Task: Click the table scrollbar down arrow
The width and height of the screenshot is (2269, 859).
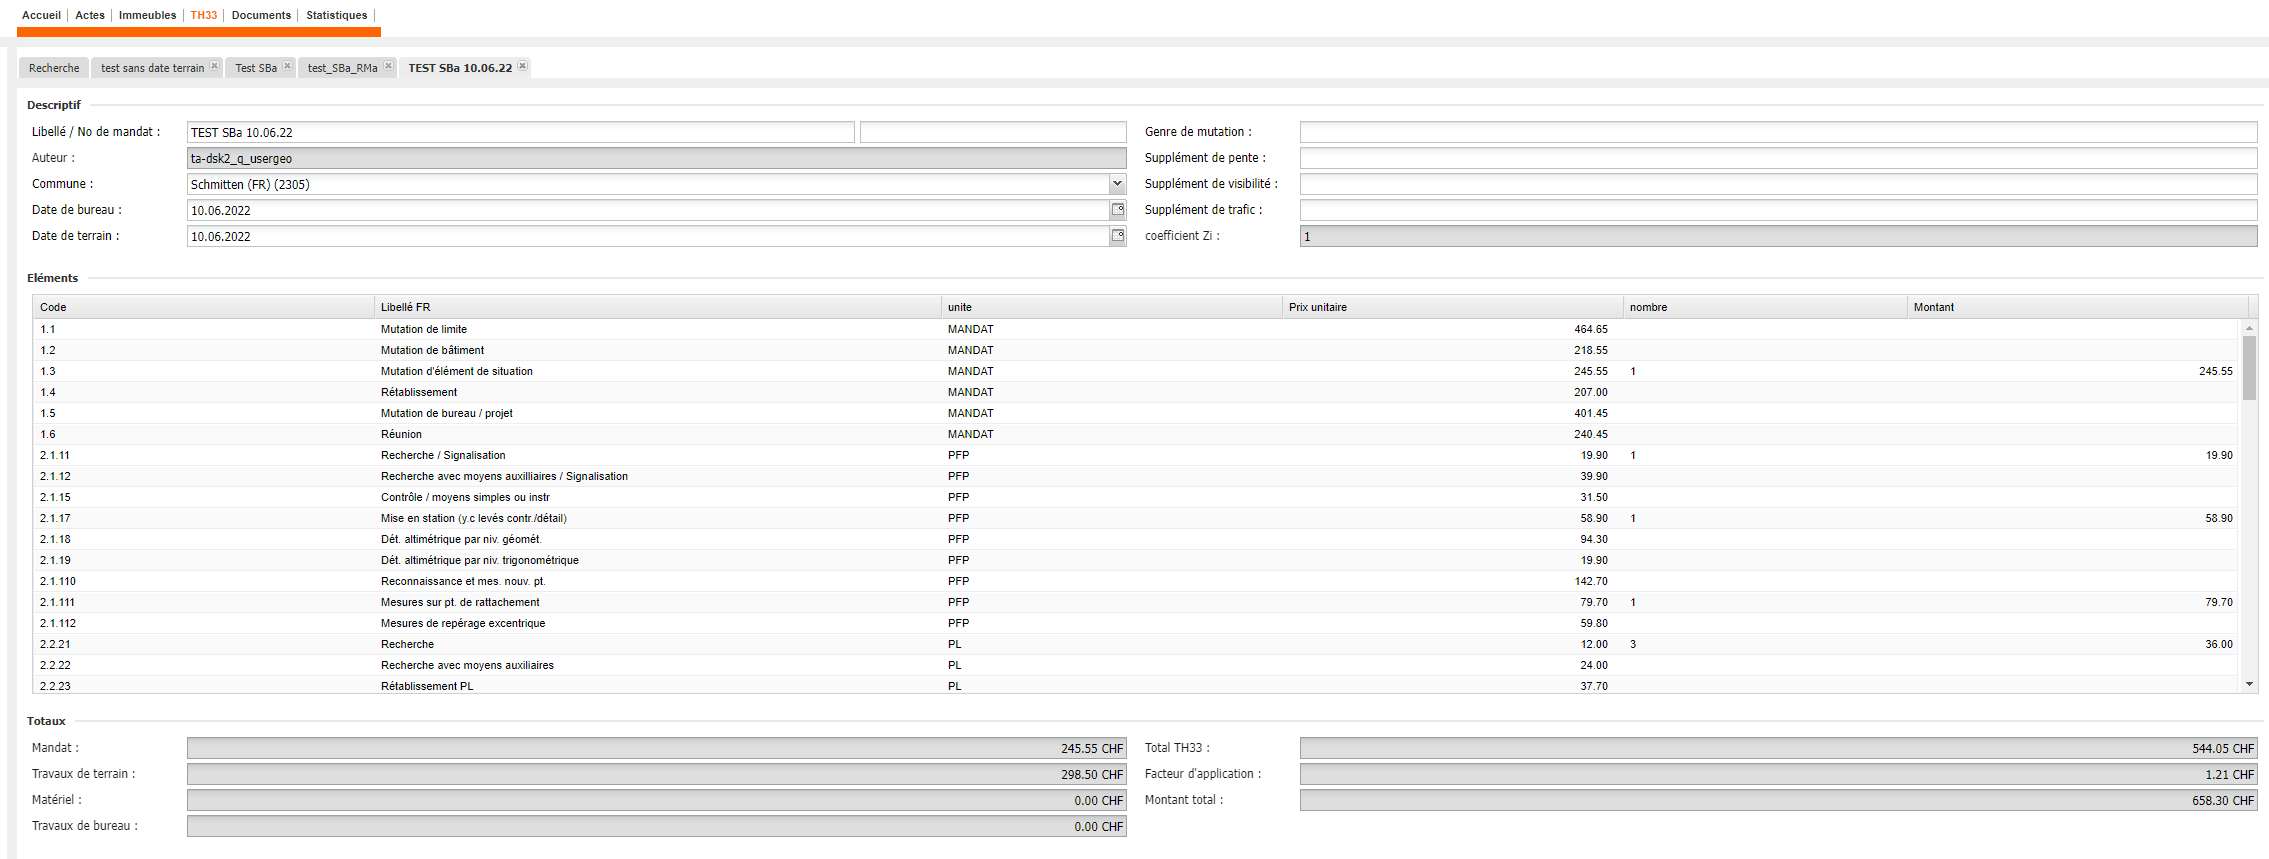Action: tap(2249, 684)
